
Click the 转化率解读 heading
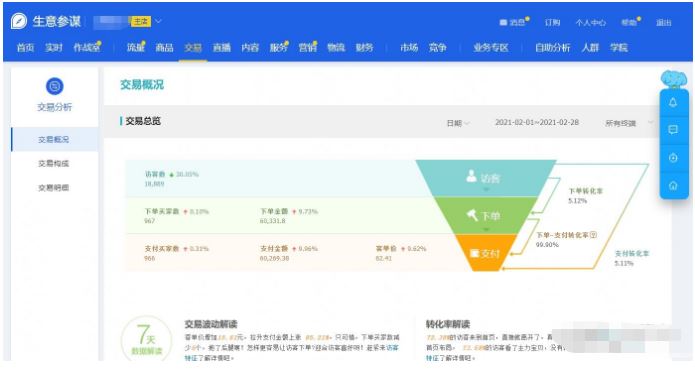(x=448, y=324)
